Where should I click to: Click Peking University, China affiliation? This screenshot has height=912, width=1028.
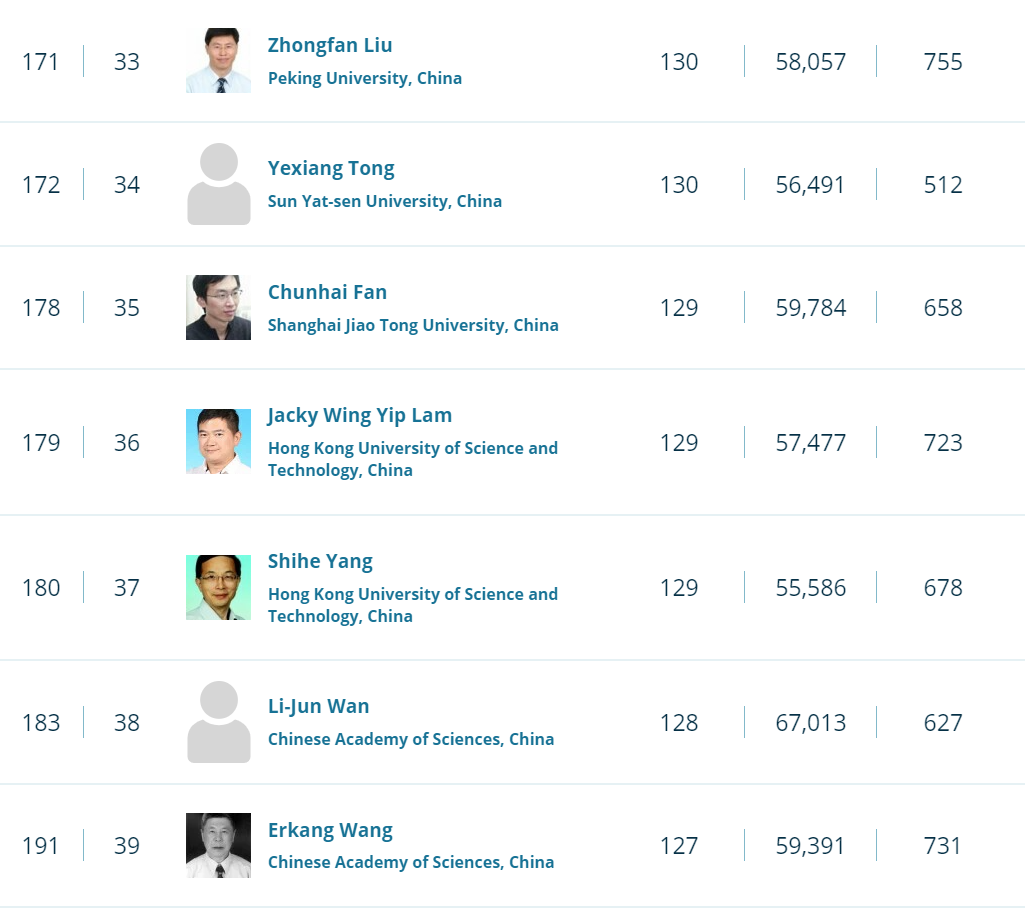(x=365, y=78)
